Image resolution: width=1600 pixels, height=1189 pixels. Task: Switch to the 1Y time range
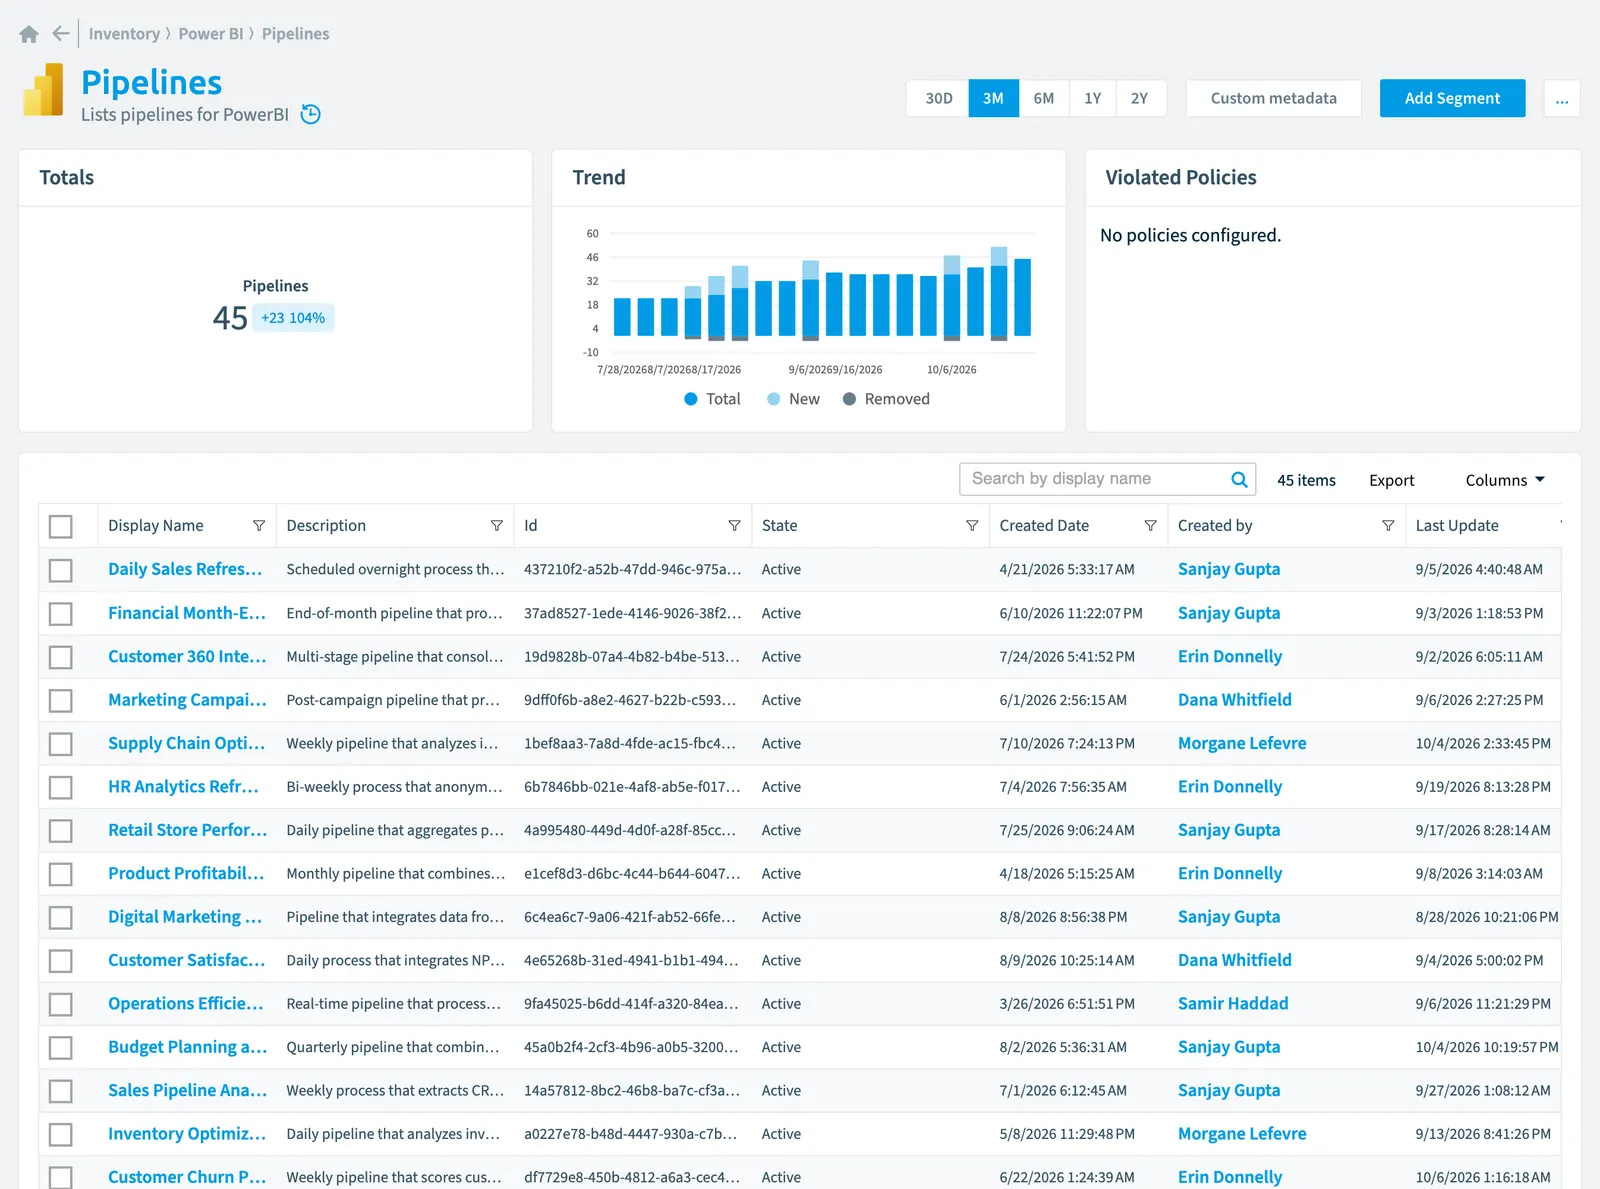pos(1092,99)
